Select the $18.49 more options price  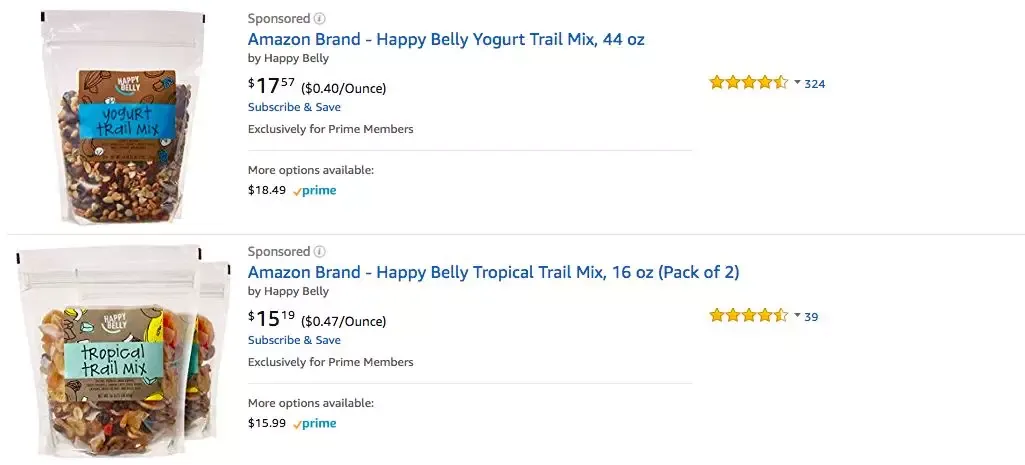coord(266,191)
